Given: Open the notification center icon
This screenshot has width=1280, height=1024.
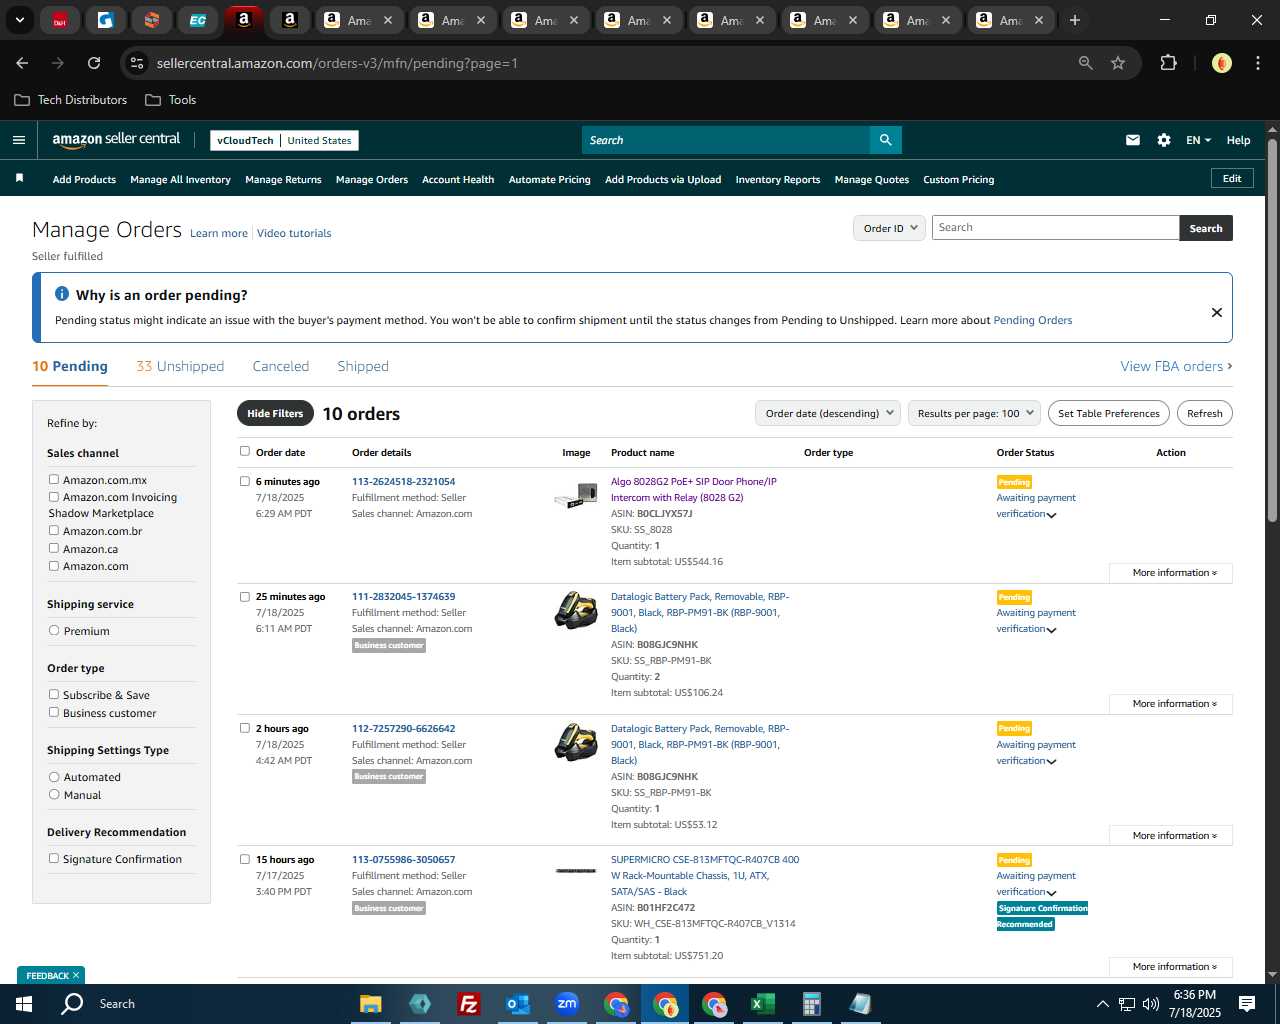Looking at the screenshot, I should point(1247,1004).
